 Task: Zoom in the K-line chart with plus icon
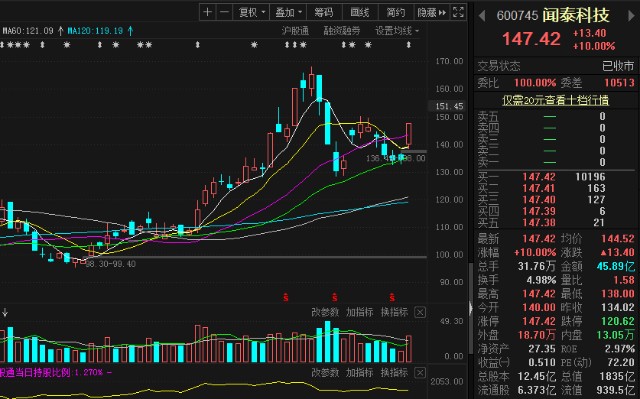(207, 12)
